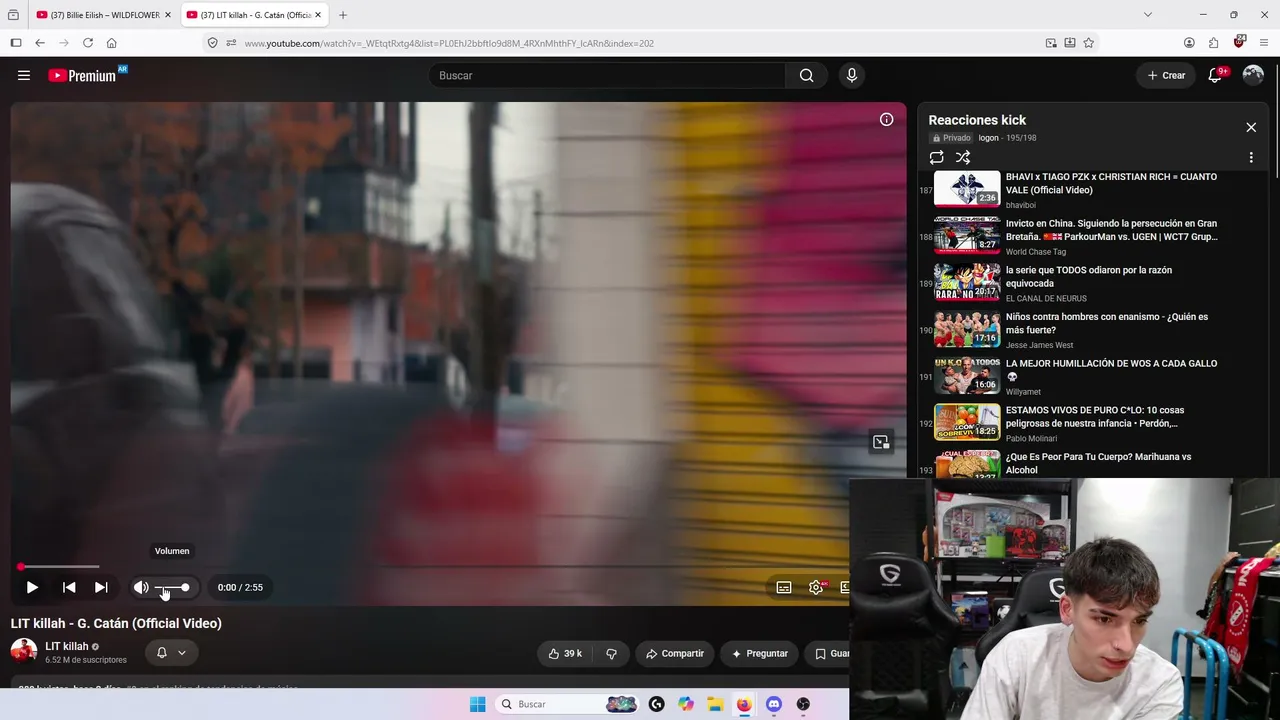Open the player settings gear
The image size is (1280, 720).
pos(816,587)
